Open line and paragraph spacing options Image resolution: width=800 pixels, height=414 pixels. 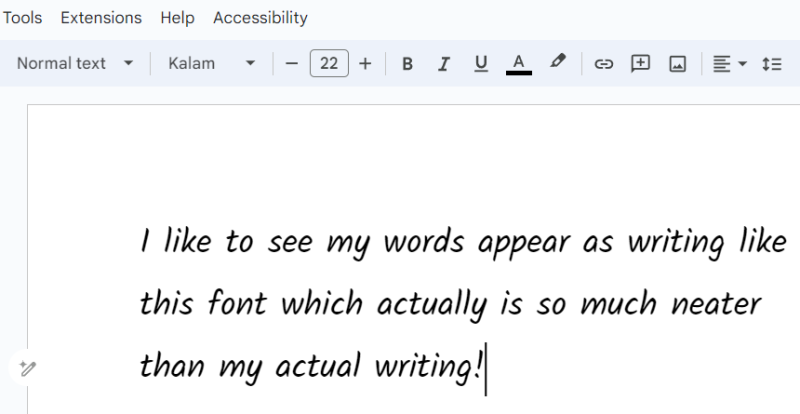(772, 64)
